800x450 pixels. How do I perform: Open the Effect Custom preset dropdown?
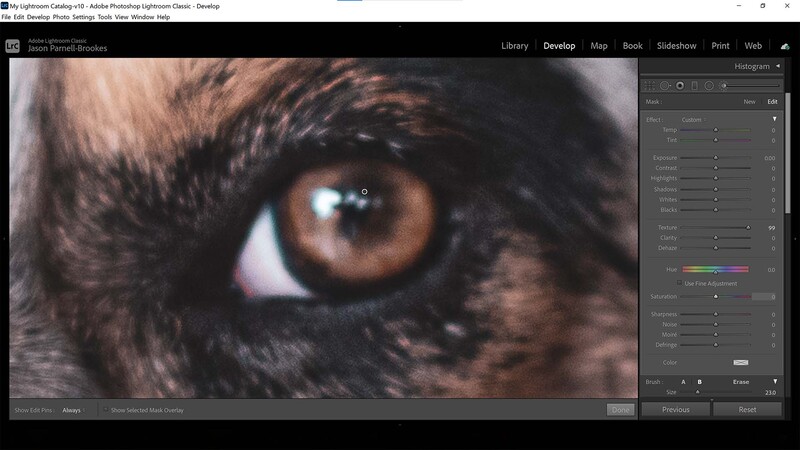(x=693, y=120)
